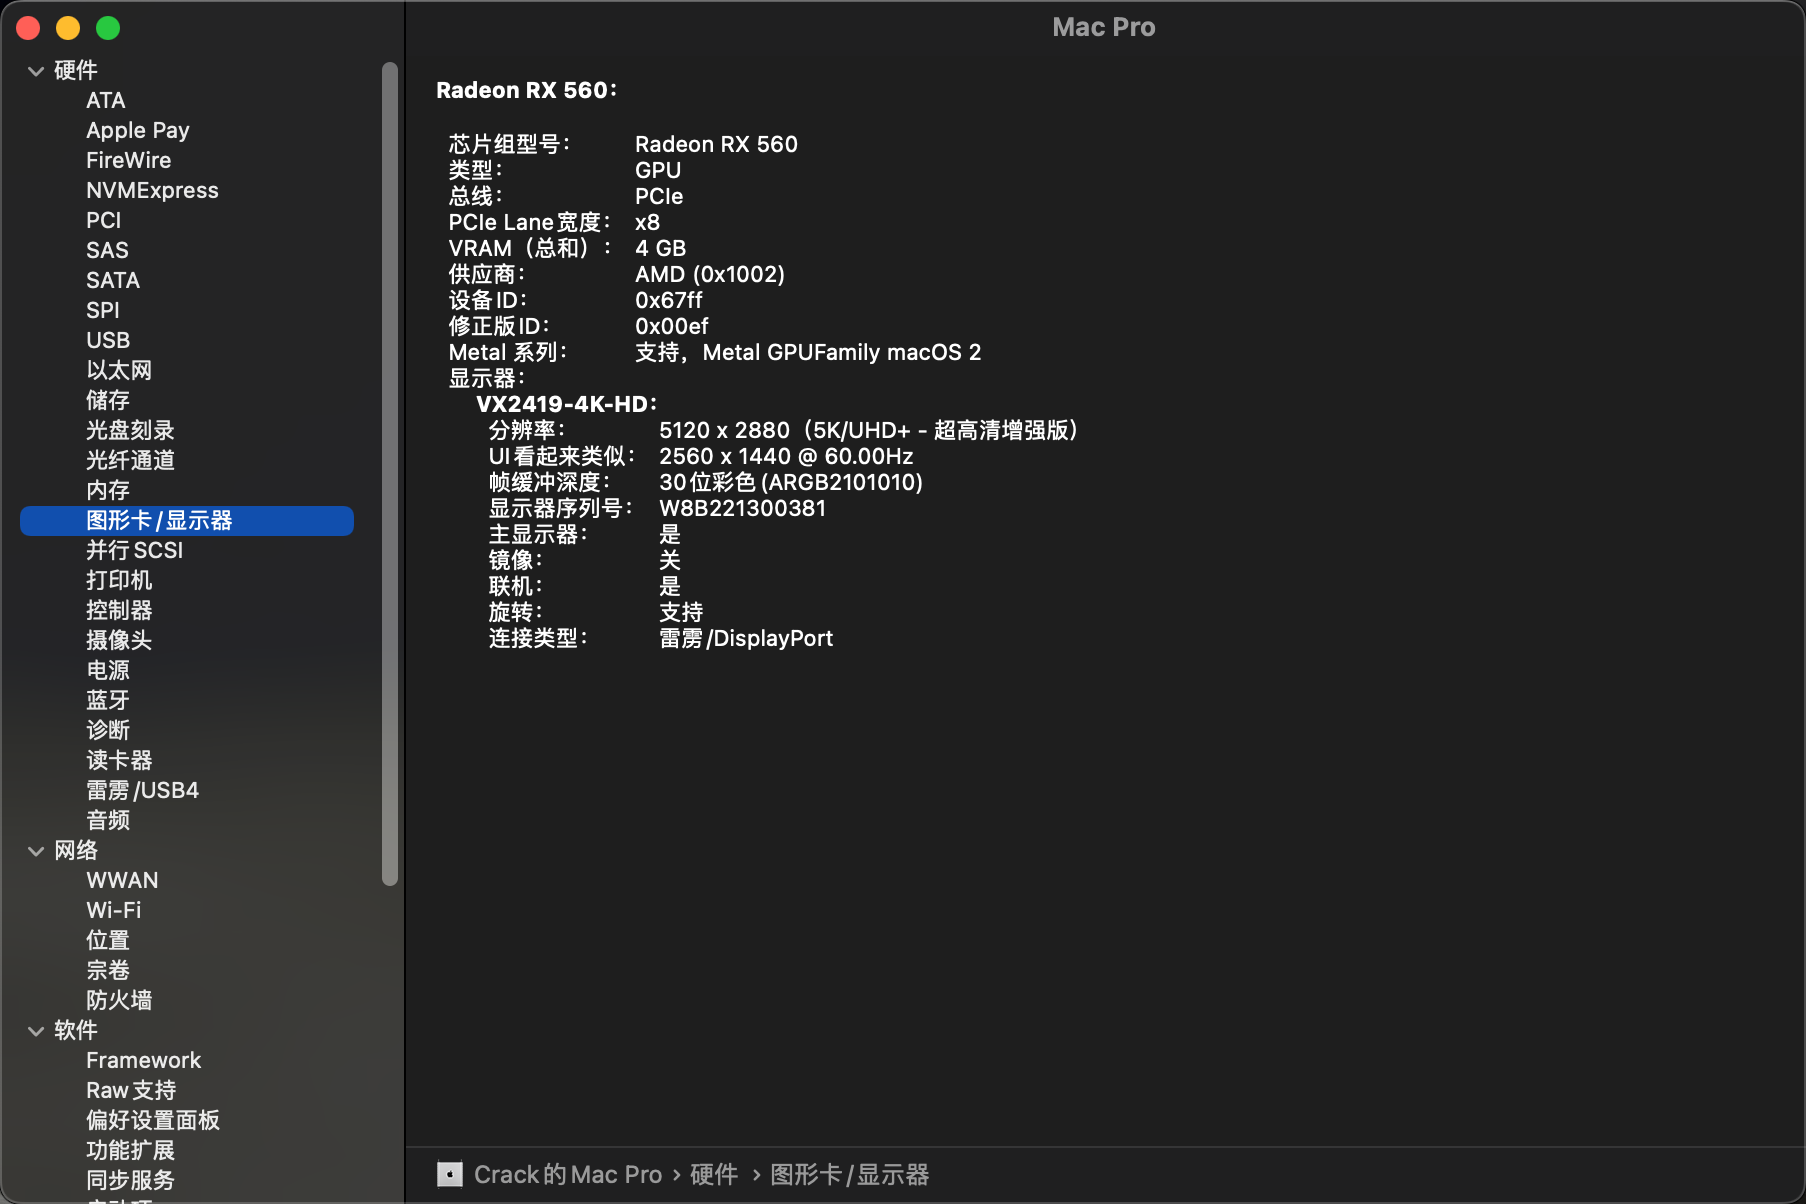The height and width of the screenshot is (1204, 1806).
Task: Select 宗卷 in the sidebar
Action: [108, 970]
